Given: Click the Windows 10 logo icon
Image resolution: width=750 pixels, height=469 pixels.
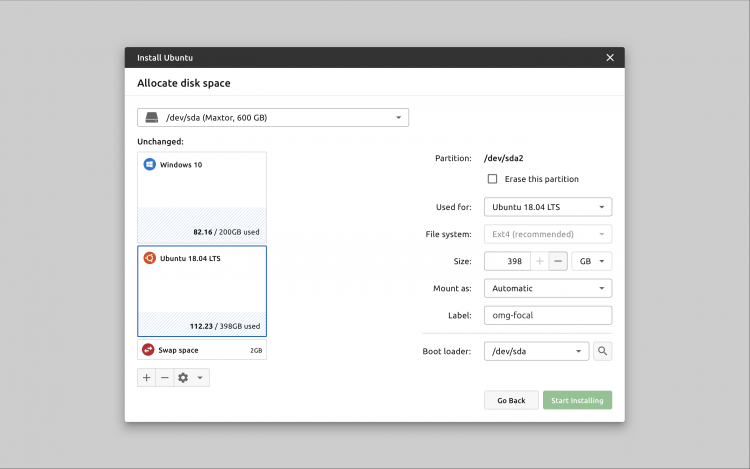Looking at the screenshot, I should pyautogui.click(x=150, y=164).
